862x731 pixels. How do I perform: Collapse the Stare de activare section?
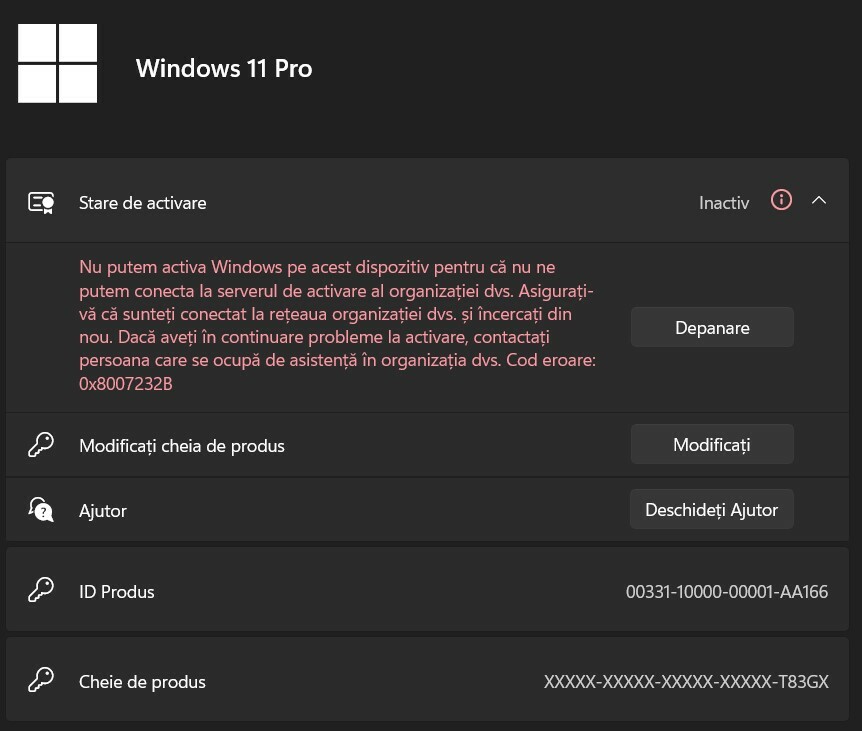819,201
